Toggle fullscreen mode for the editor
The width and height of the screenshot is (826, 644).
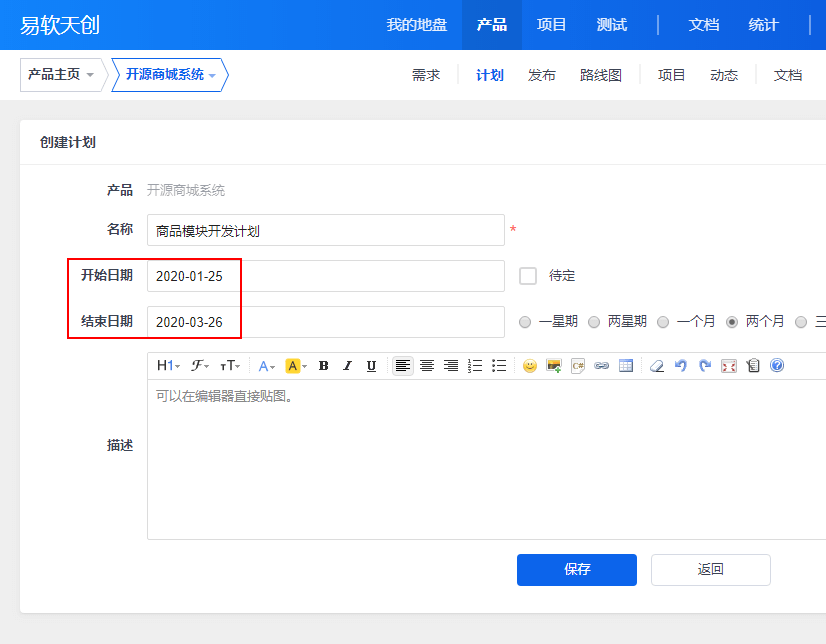click(729, 366)
